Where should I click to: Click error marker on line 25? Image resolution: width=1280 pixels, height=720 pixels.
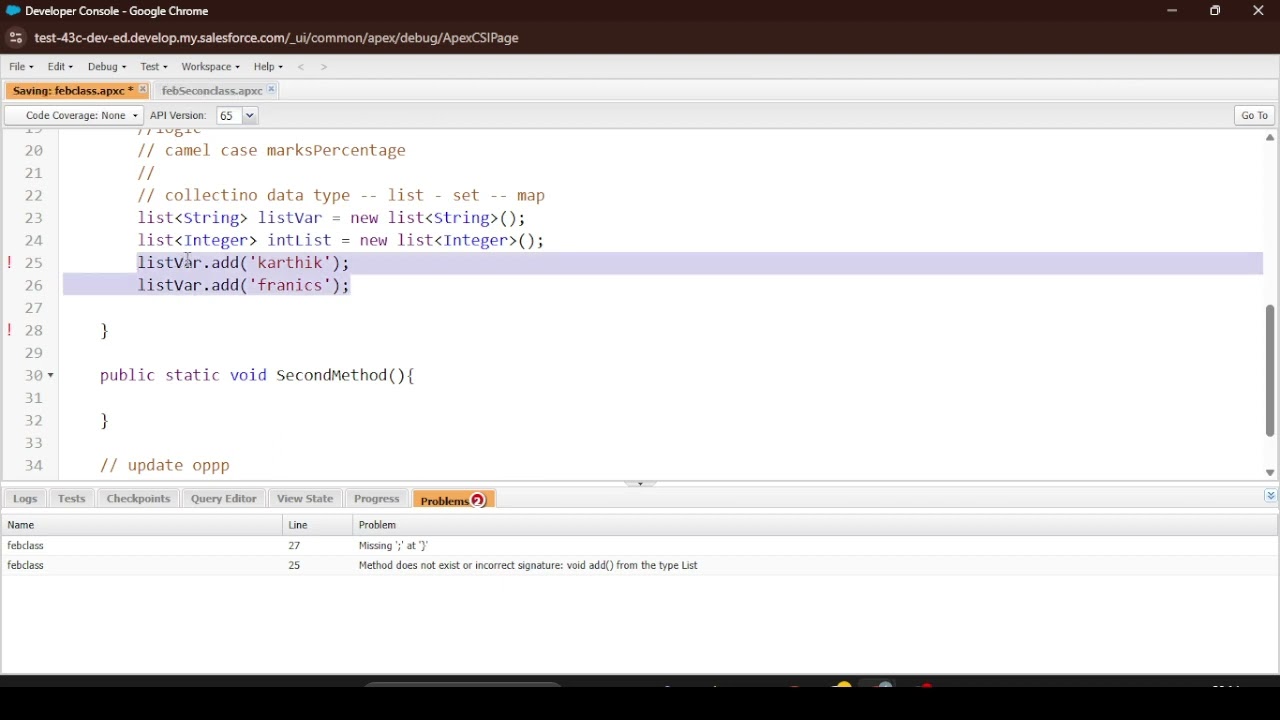click(10, 263)
